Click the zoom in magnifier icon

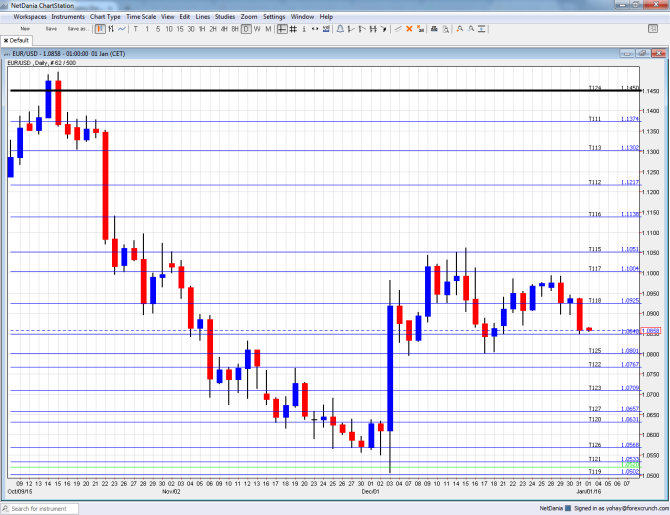460,29
